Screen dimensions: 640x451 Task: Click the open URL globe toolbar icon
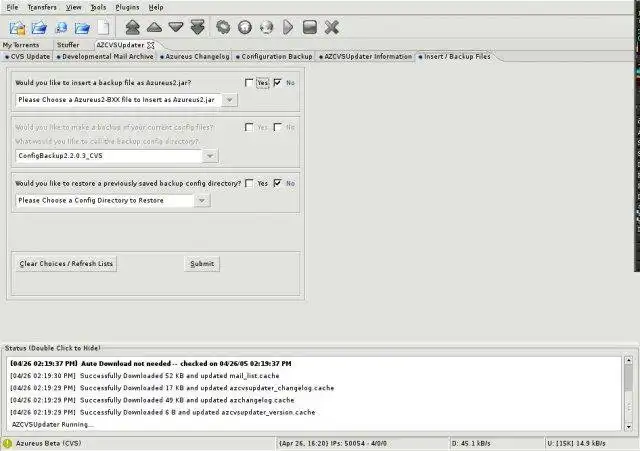(61, 27)
